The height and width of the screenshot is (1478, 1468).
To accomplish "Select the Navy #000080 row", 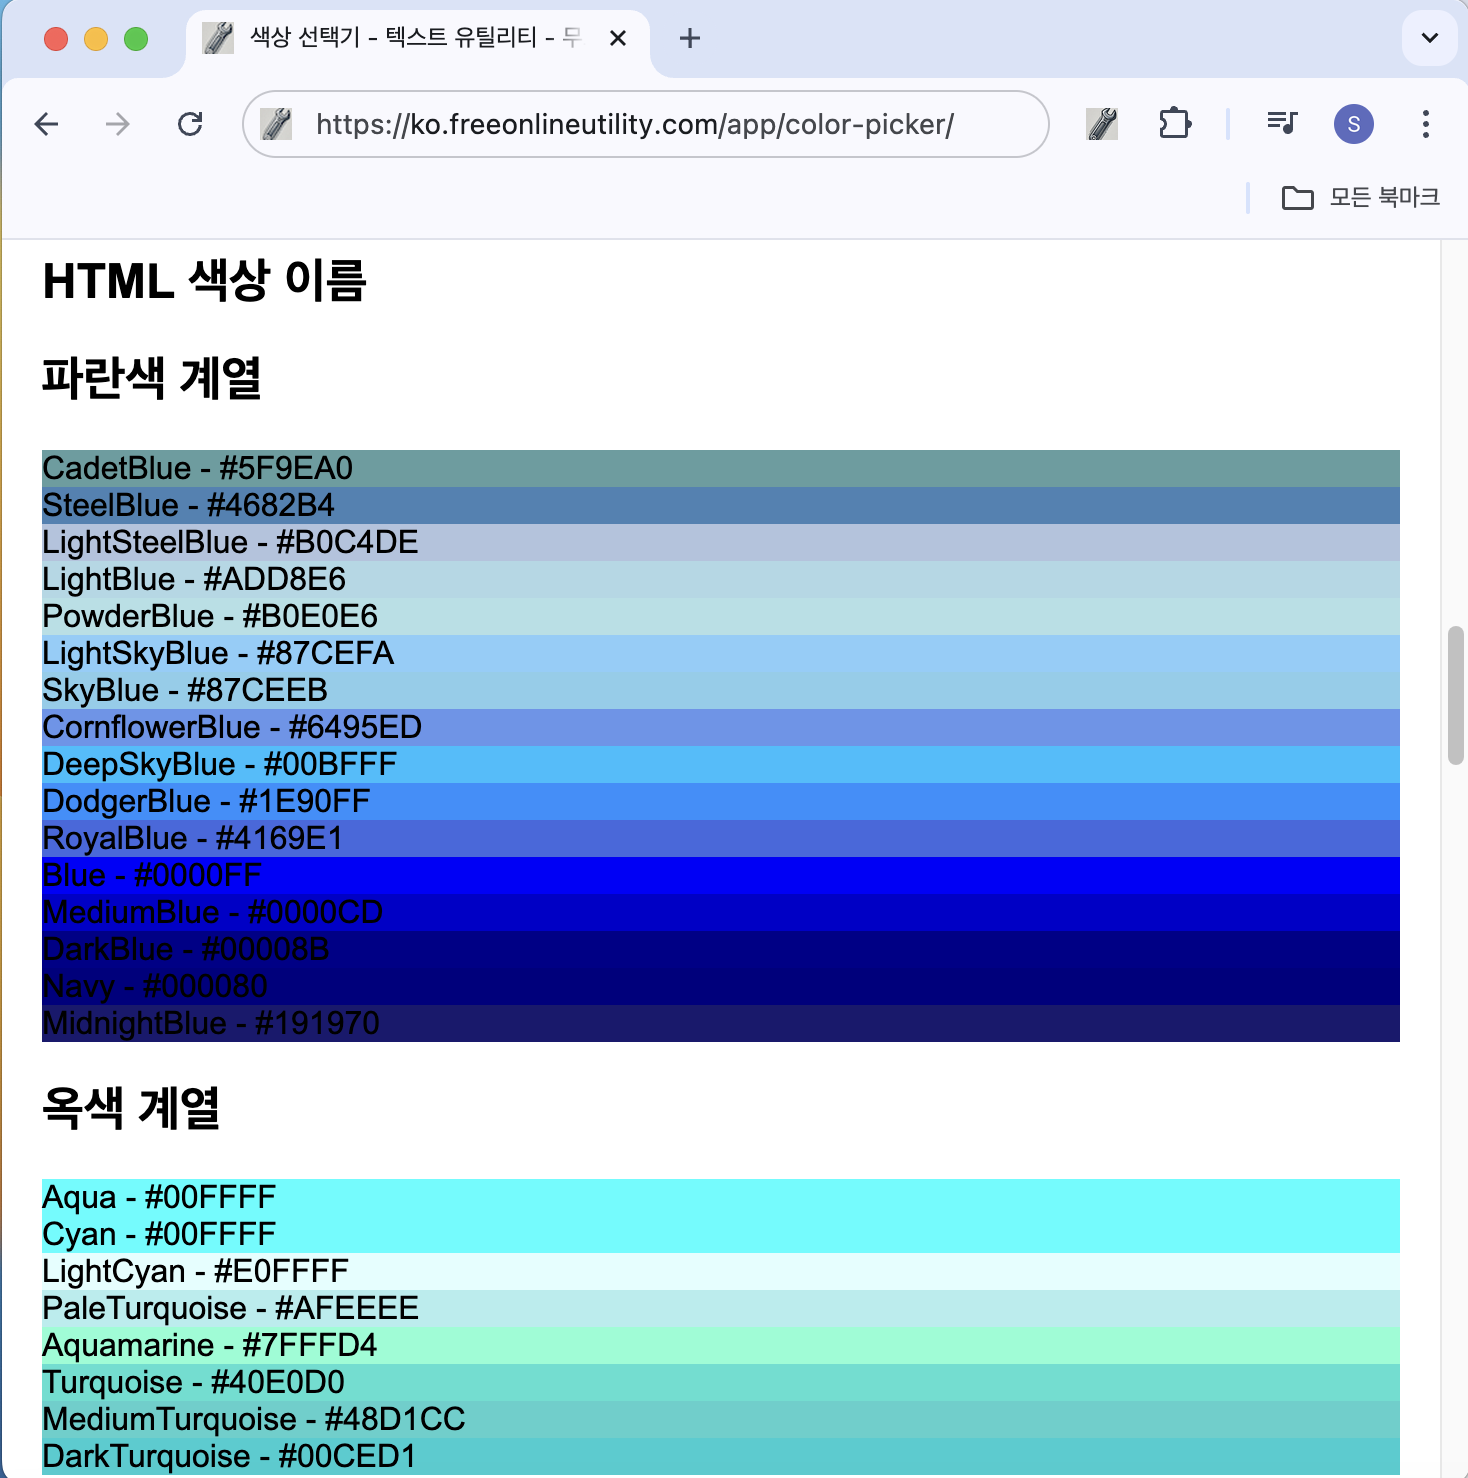I will pyautogui.click(x=721, y=986).
